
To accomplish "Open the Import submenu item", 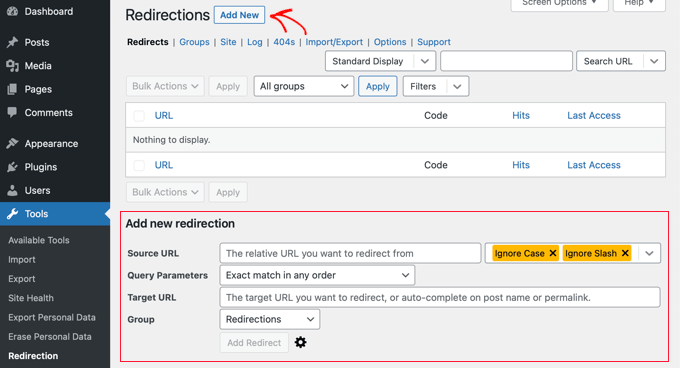I will pyautogui.click(x=22, y=260).
